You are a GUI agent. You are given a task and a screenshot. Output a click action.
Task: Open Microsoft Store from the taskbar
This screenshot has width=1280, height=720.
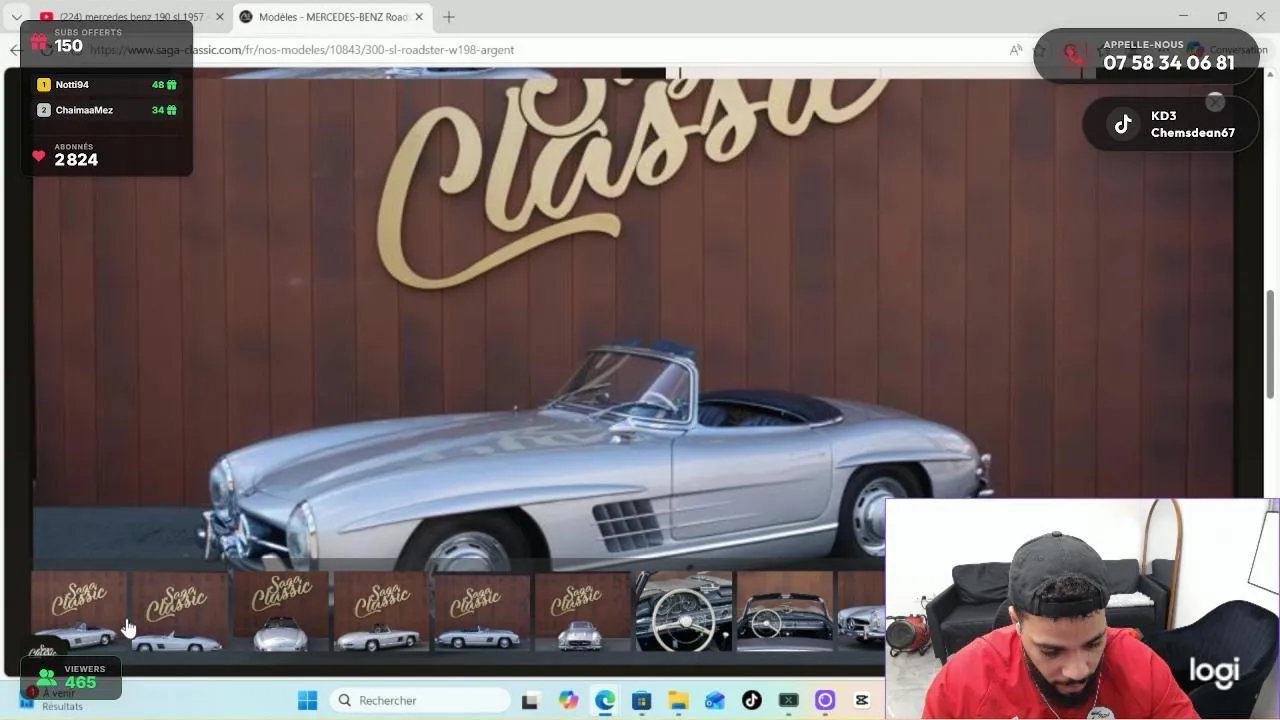(x=642, y=700)
